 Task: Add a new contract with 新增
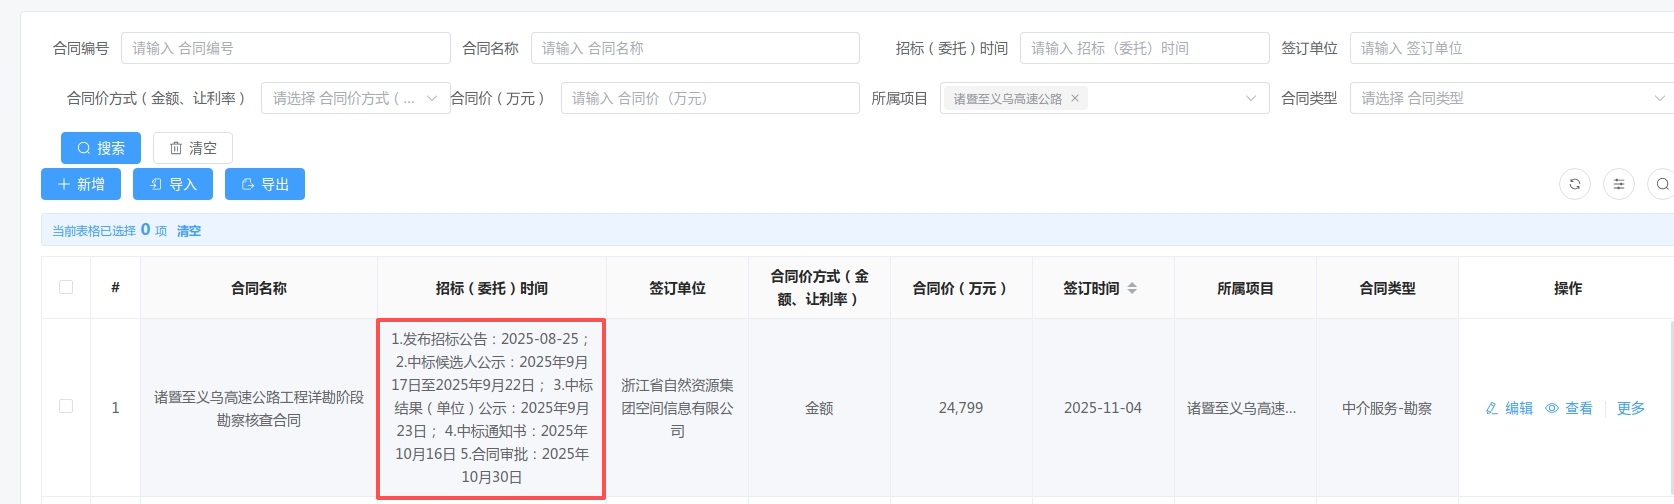pos(81,184)
